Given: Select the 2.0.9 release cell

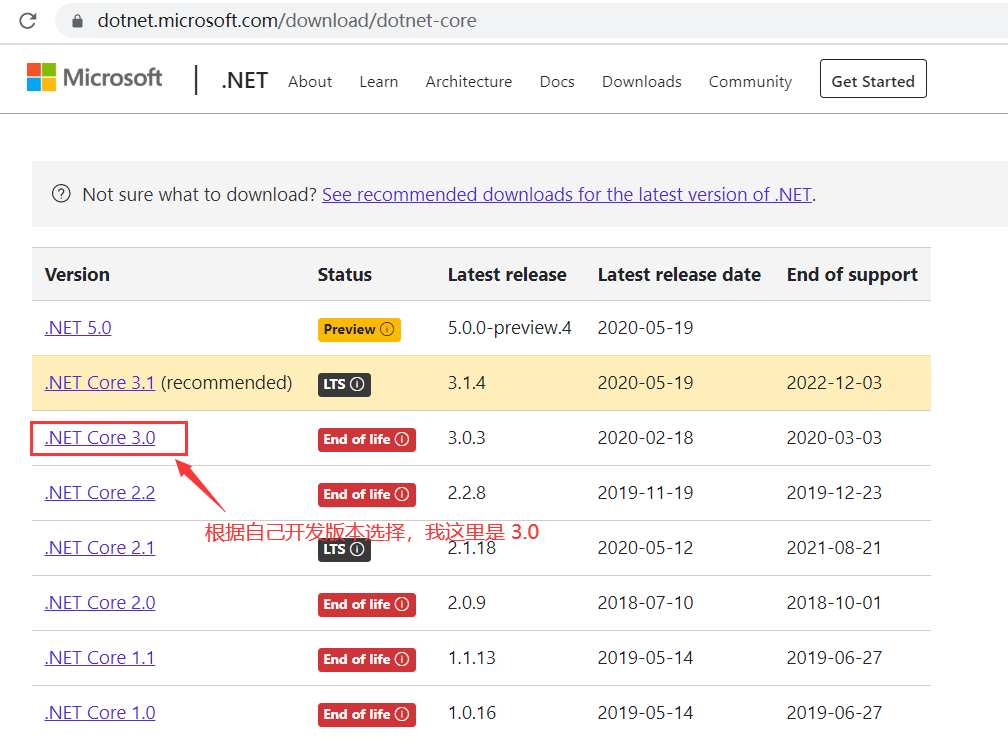Looking at the screenshot, I should point(467,603).
